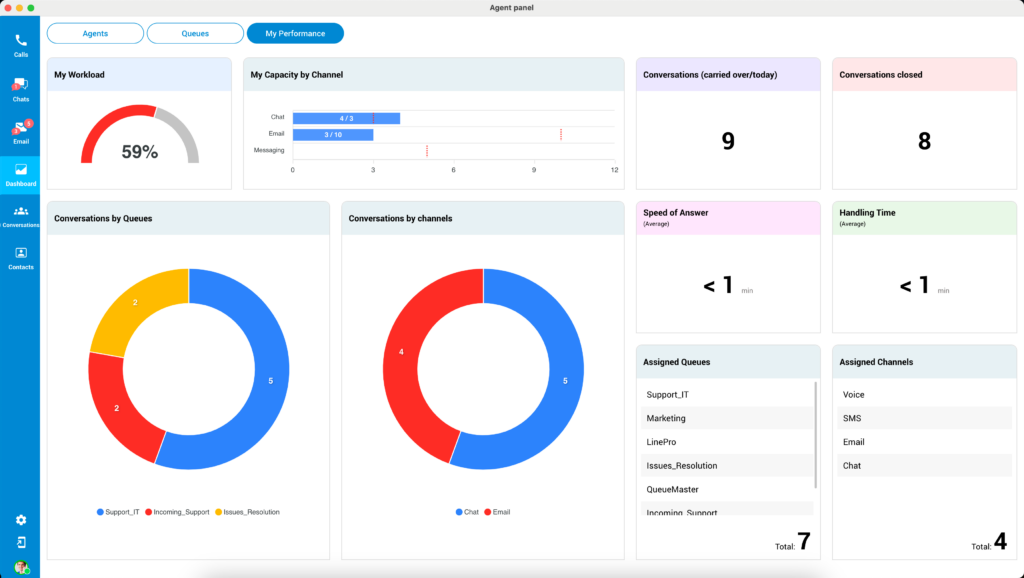
Task: Click the 59% workload gauge
Action: coord(140,136)
